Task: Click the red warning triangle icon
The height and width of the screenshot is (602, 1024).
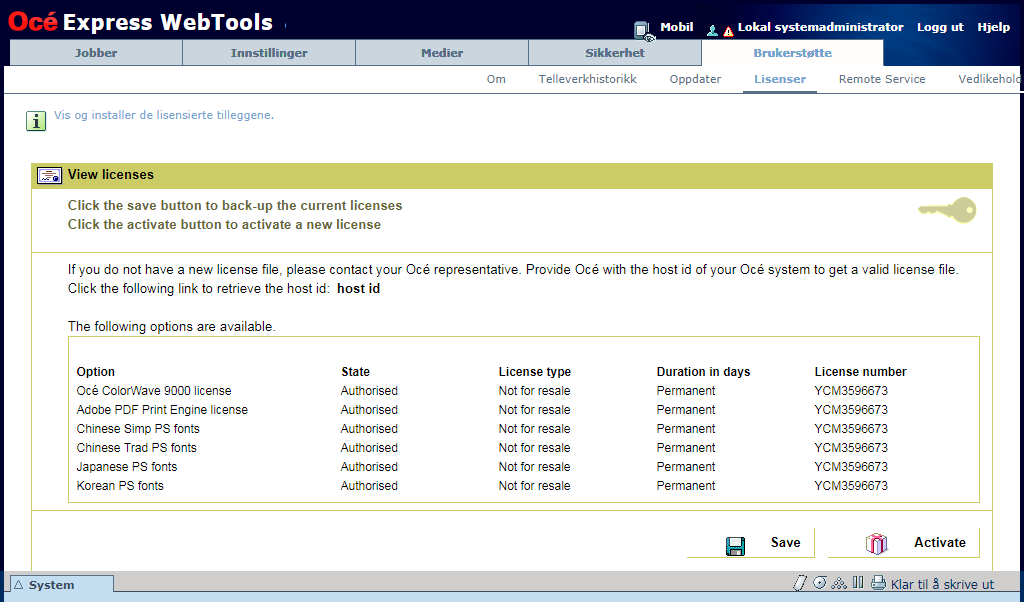Action: pyautogui.click(x=728, y=31)
